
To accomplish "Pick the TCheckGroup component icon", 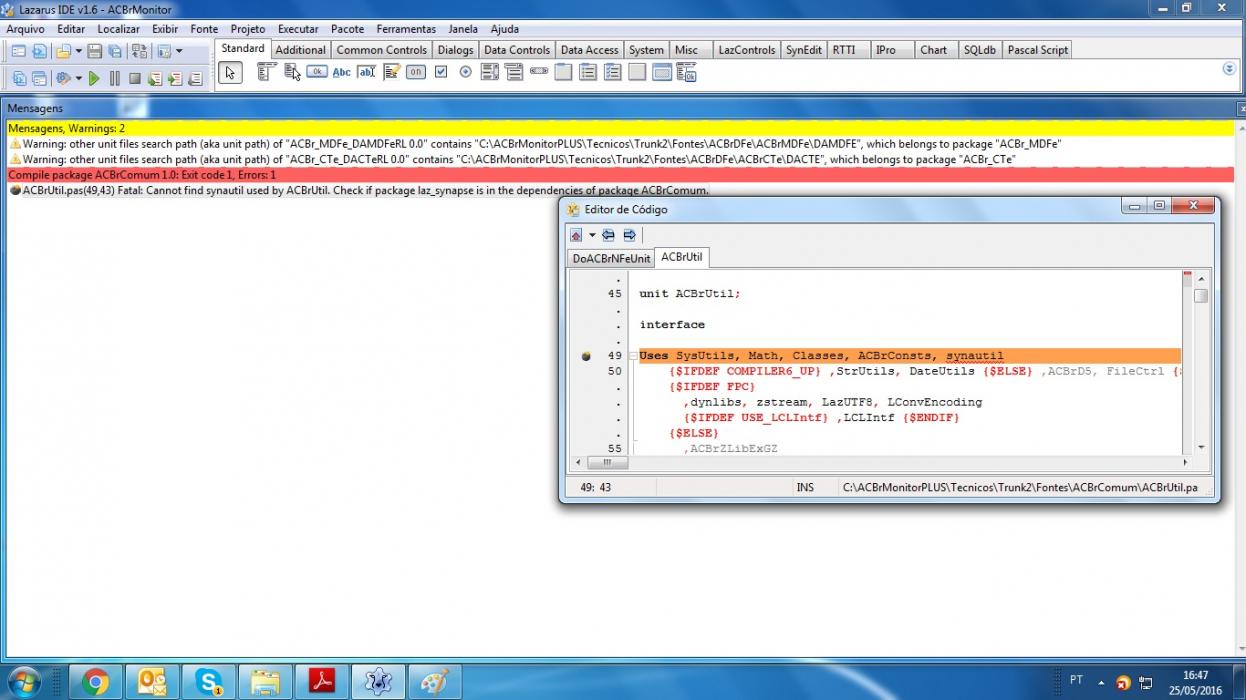I will [613, 72].
